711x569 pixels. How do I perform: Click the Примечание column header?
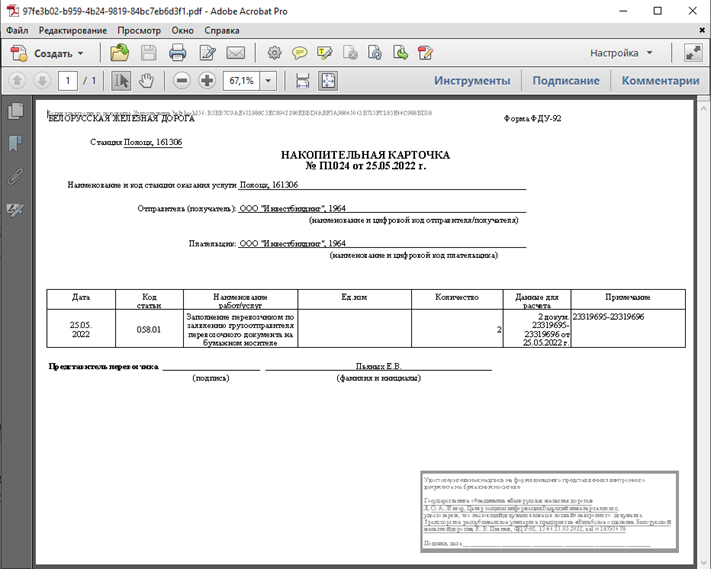pyautogui.click(x=628, y=297)
